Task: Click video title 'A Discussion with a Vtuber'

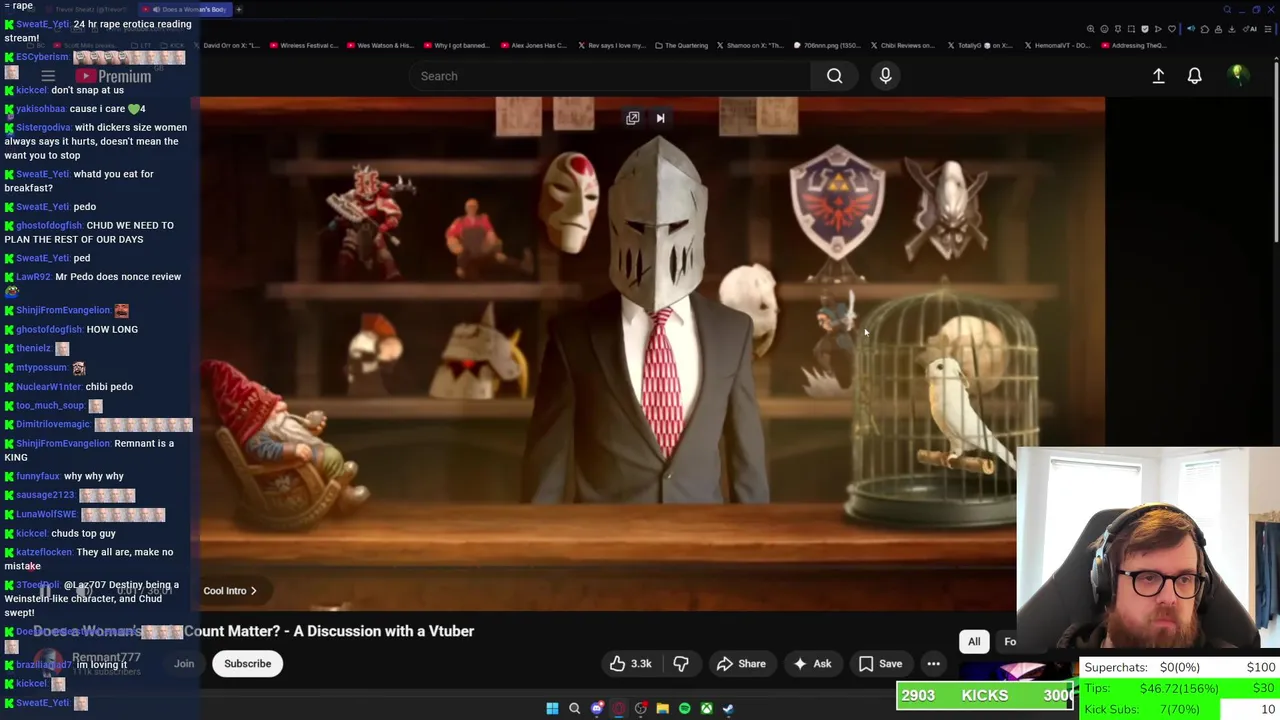Action: coord(383,631)
